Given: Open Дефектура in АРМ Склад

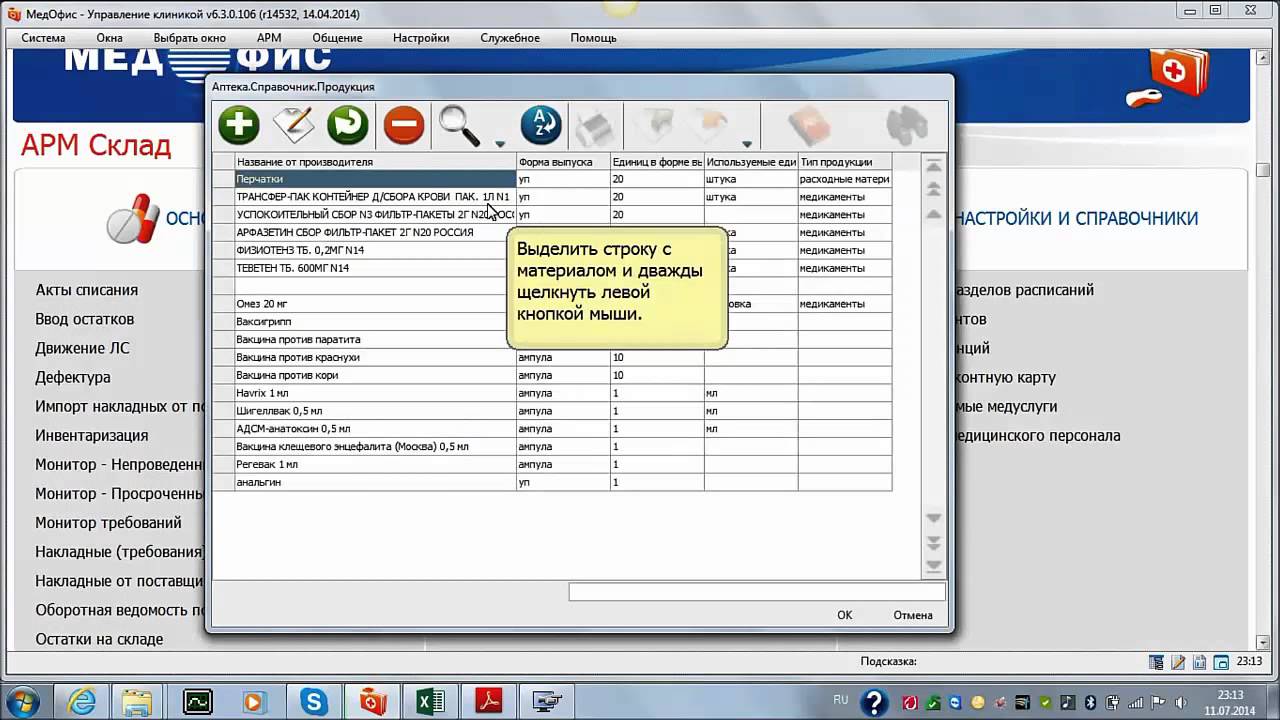Looking at the screenshot, I should pyautogui.click(x=73, y=377).
